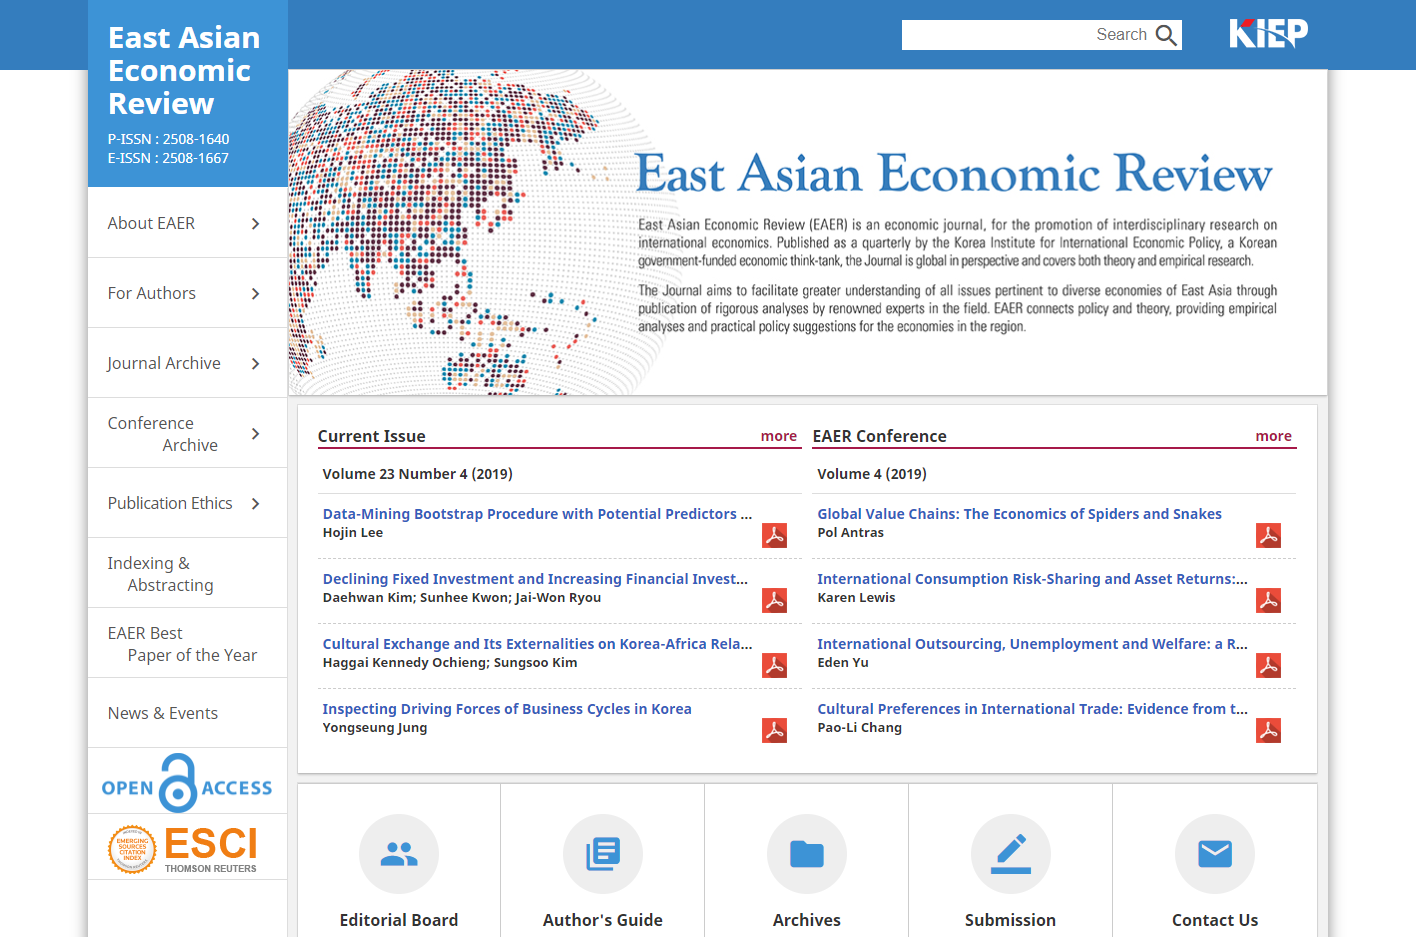Open PDF for Hojin Lee's article

coord(774,536)
